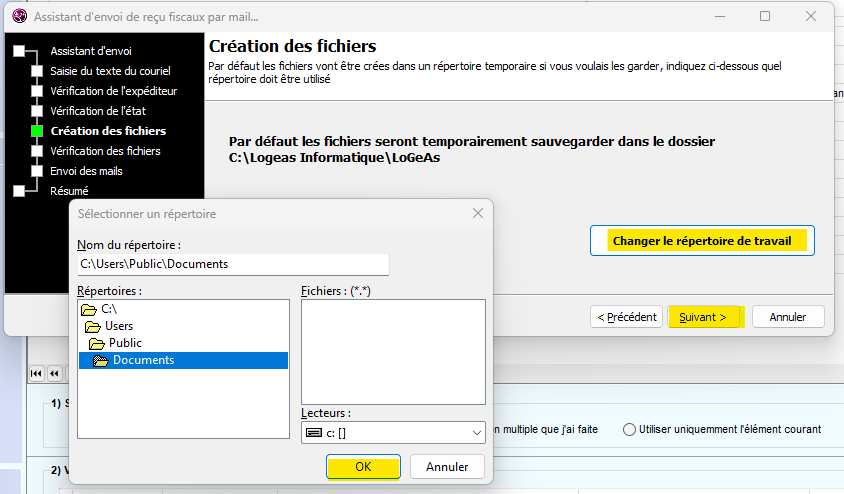Select the 'Résumé' step in wizard sidebar

pos(69,191)
